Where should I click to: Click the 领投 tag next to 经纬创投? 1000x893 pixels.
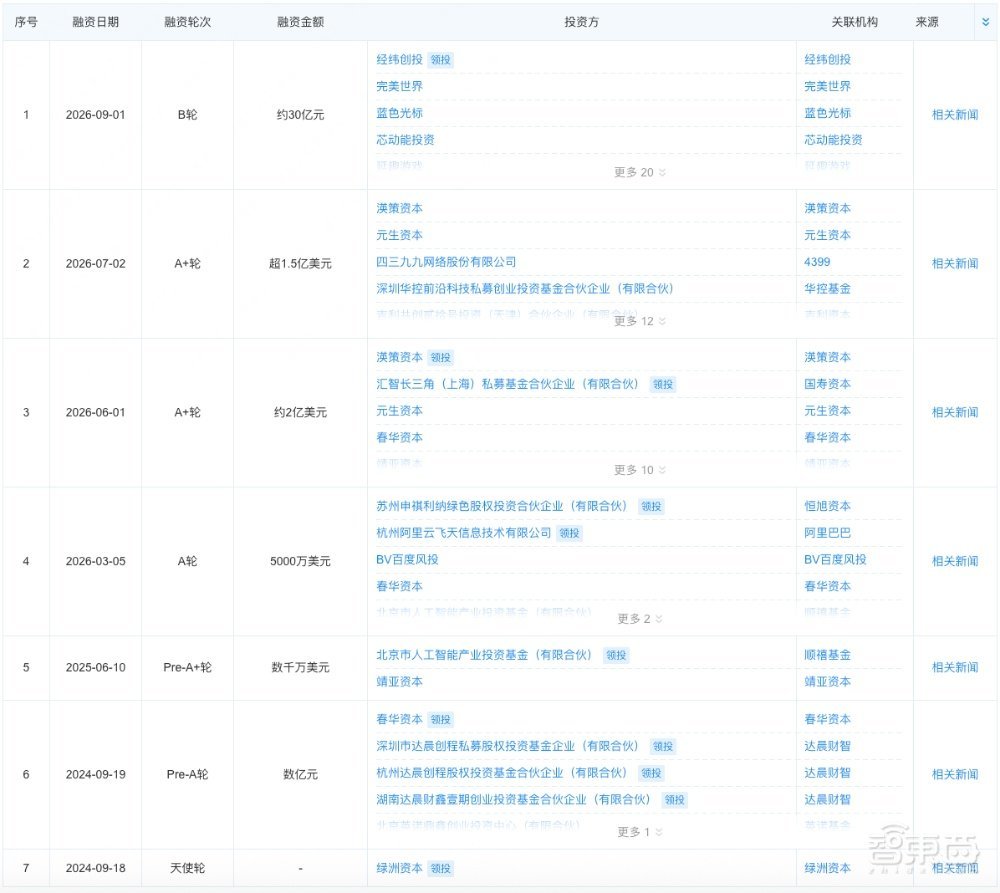[x=441, y=60]
